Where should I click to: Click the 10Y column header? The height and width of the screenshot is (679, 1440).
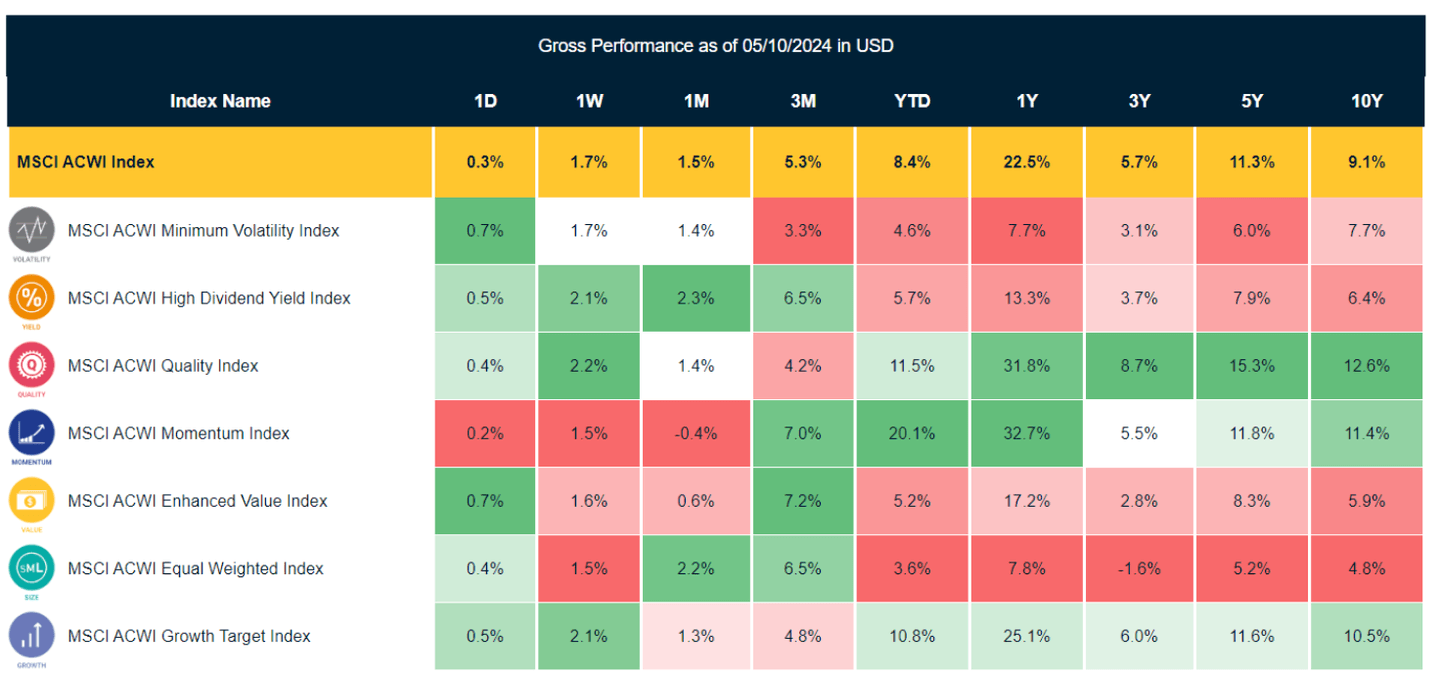click(x=1366, y=101)
